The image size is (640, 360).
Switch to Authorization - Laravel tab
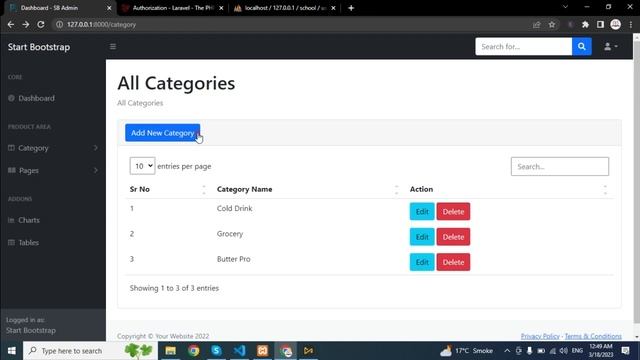pyautogui.click(x=173, y=8)
